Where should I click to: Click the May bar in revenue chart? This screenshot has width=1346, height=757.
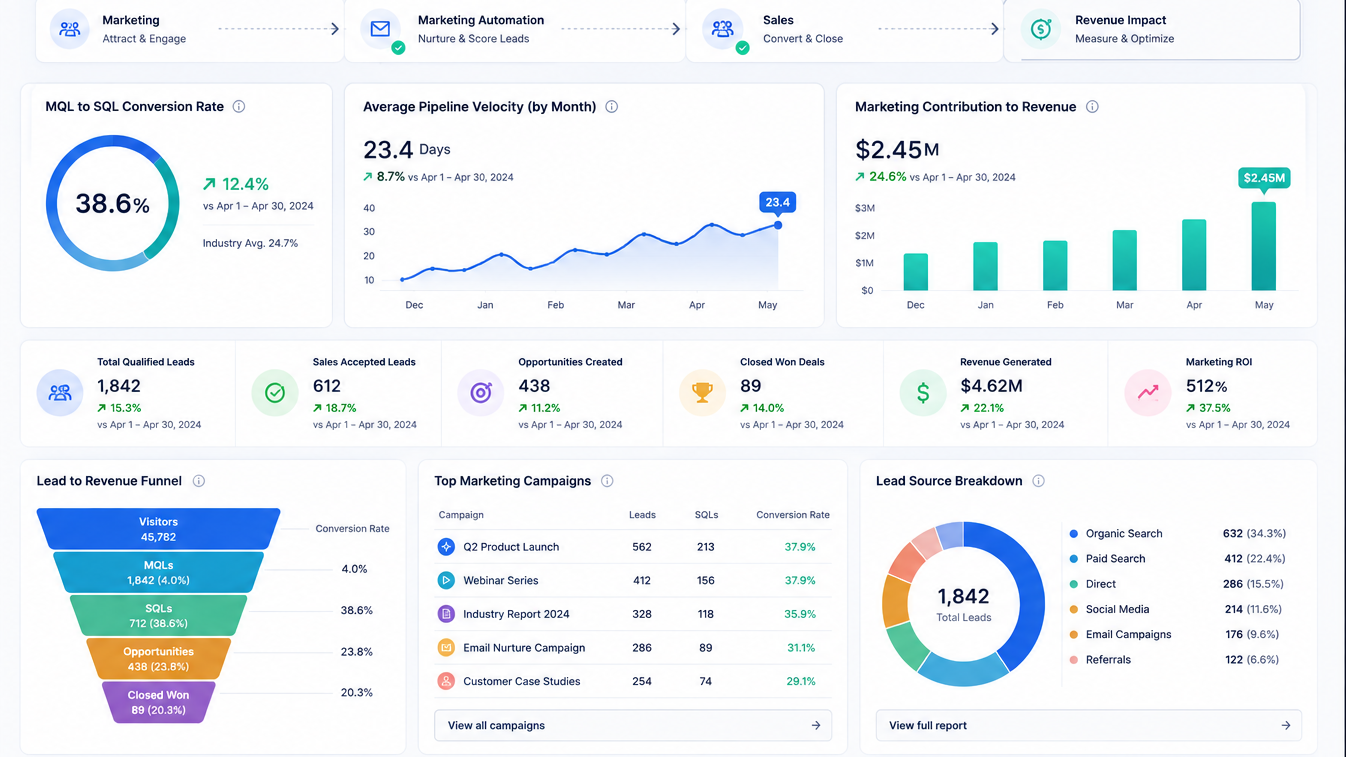pos(1264,246)
